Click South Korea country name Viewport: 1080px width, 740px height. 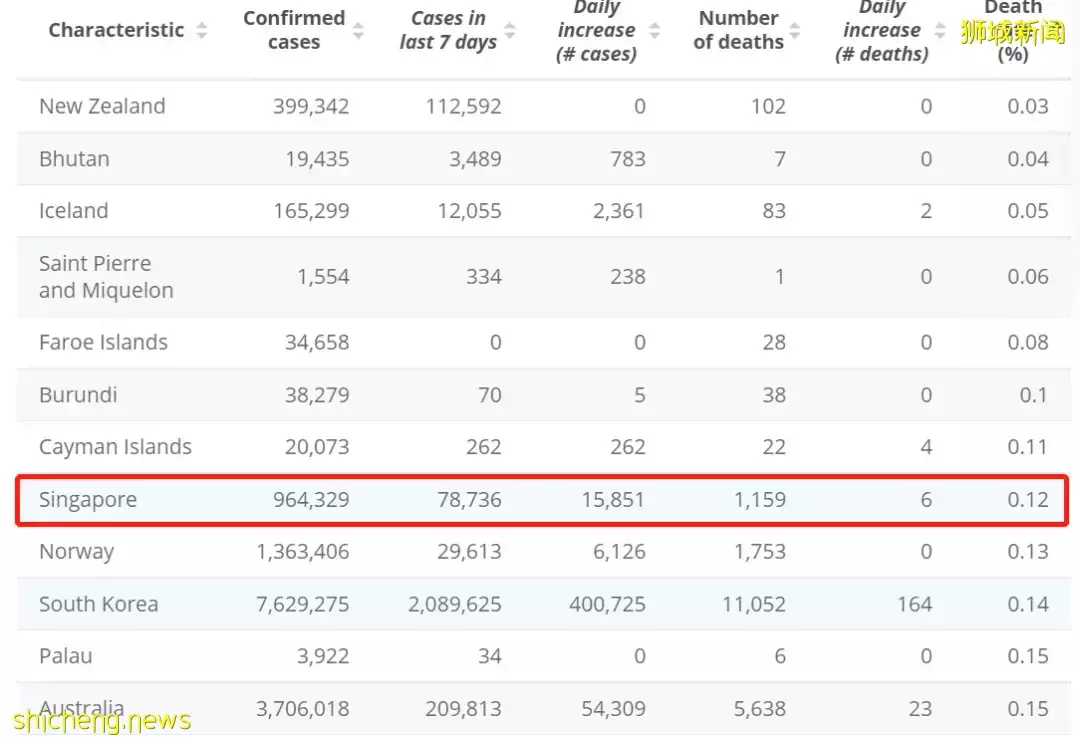(x=98, y=604)
